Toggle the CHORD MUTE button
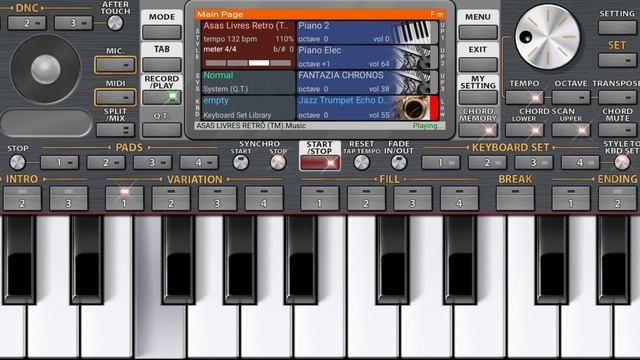640x360 pixels. click(x=617, y=130)
